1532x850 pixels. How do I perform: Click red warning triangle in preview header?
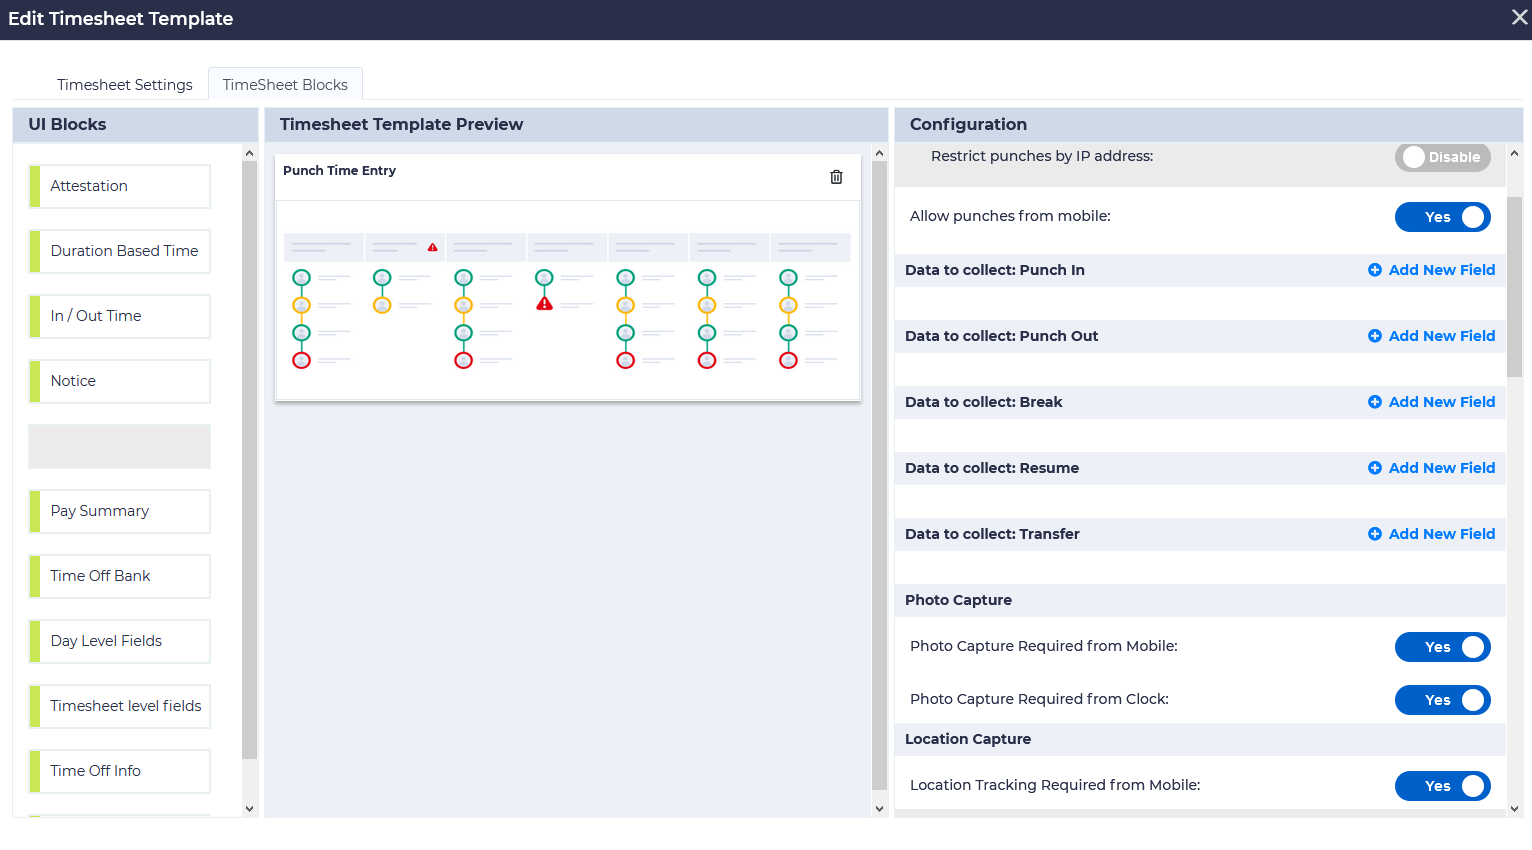tap(432, 247)
